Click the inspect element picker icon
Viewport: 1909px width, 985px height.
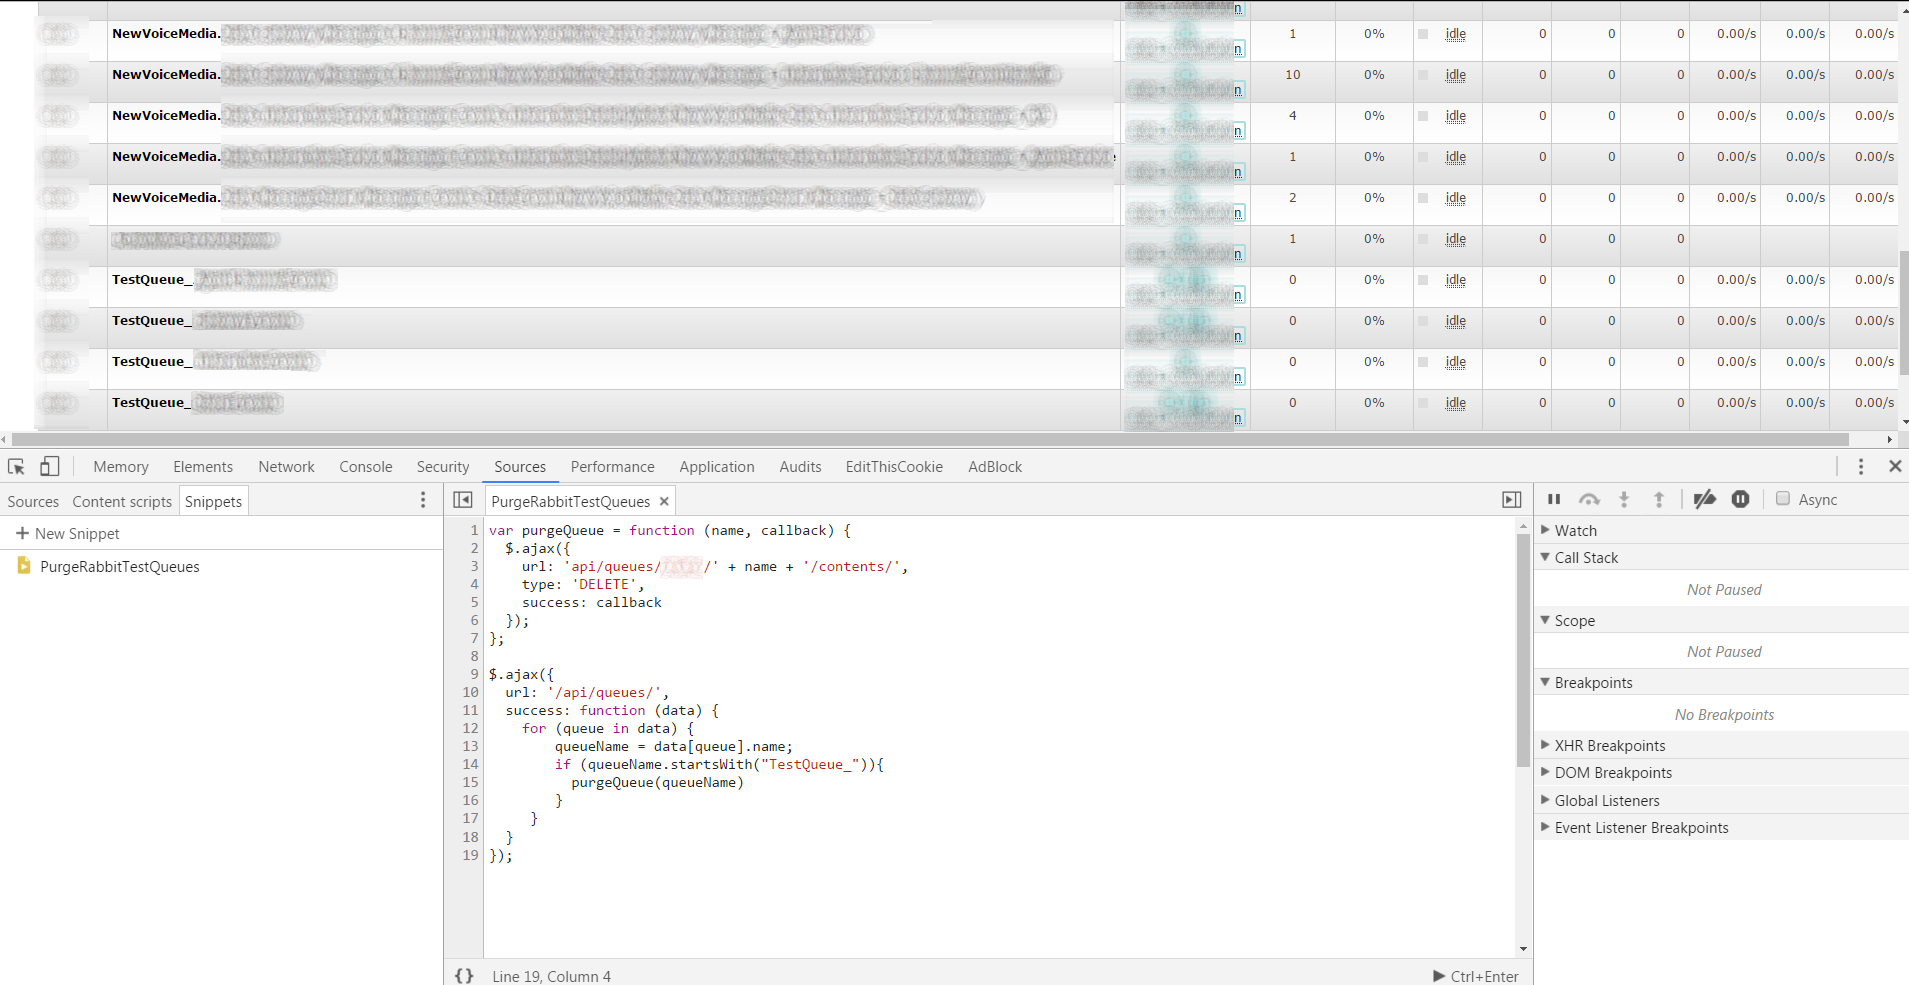point(16,467)
